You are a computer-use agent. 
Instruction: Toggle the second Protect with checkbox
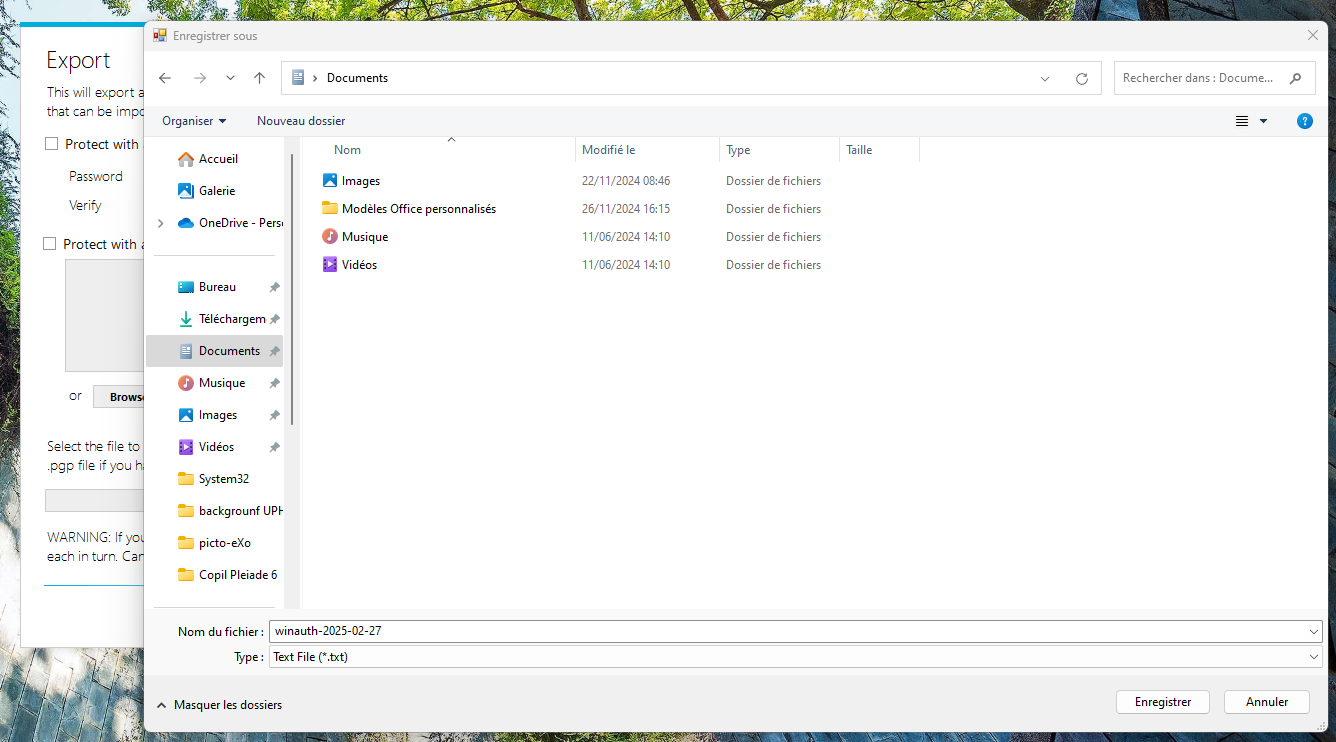[x=50, y=244]
